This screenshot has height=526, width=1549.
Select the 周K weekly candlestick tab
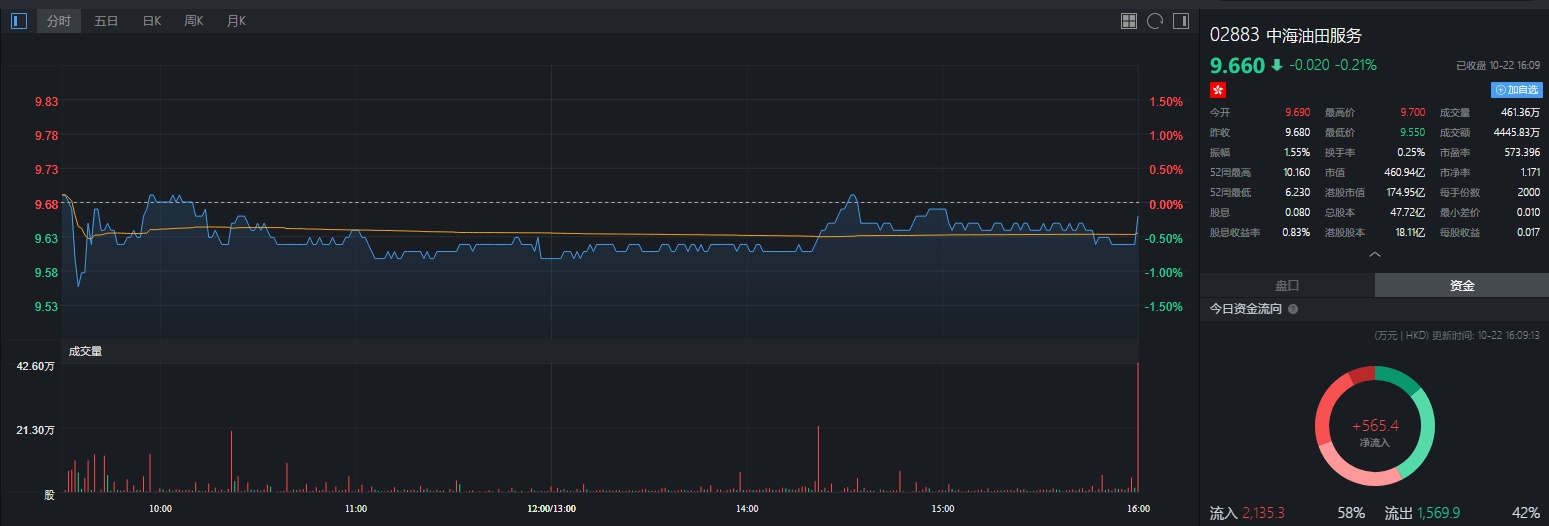193,20
